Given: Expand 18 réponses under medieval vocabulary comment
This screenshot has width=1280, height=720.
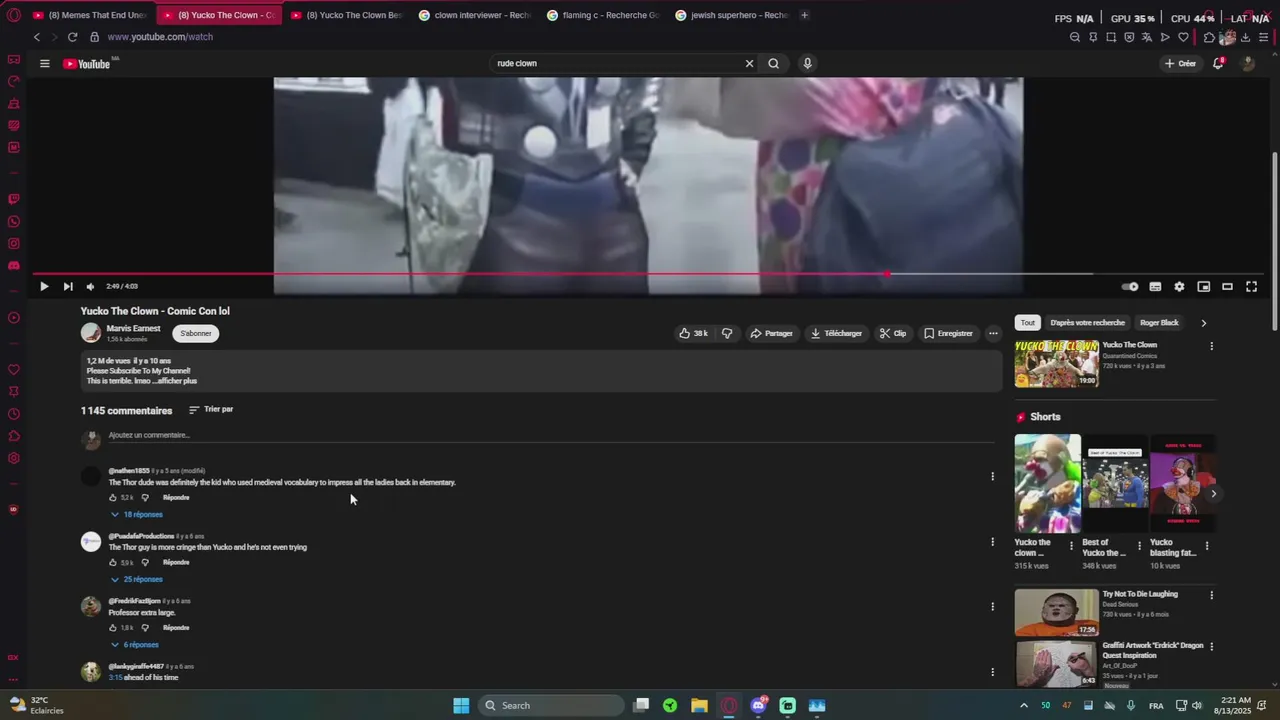Looking at the screenshot, I should 137,514.
